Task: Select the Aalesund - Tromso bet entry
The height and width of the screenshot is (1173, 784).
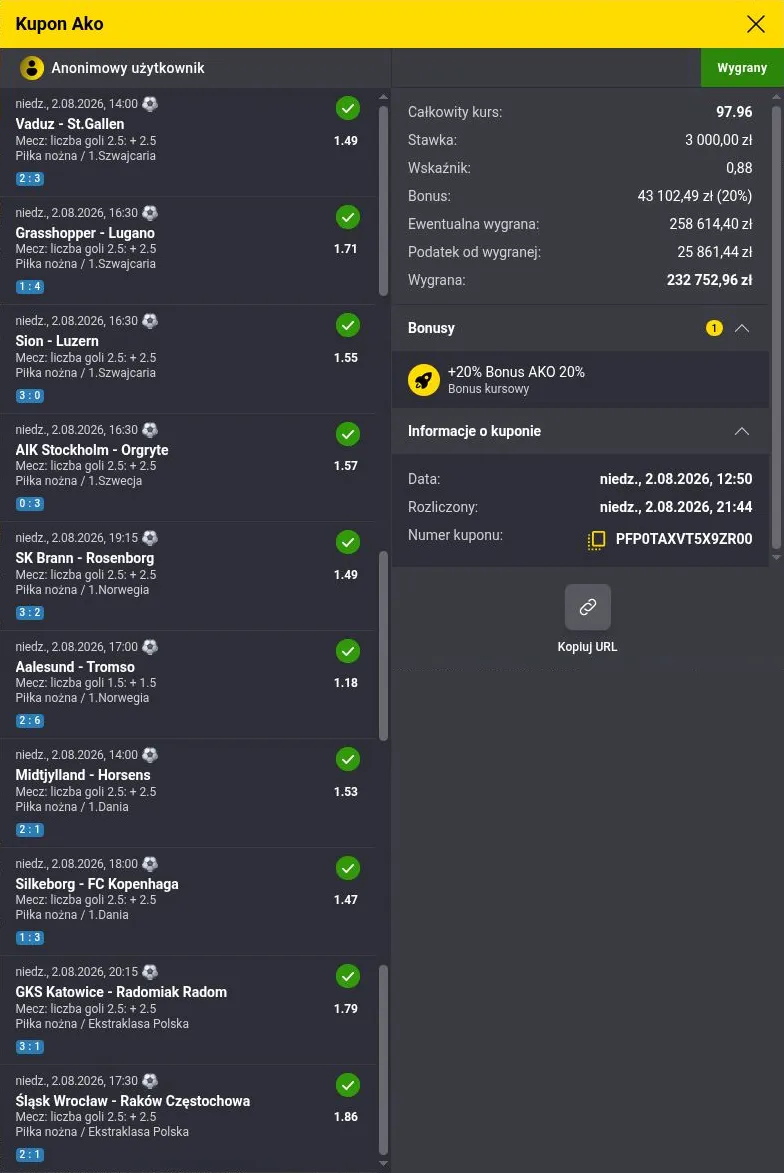Action: click(x=188, y=684)
